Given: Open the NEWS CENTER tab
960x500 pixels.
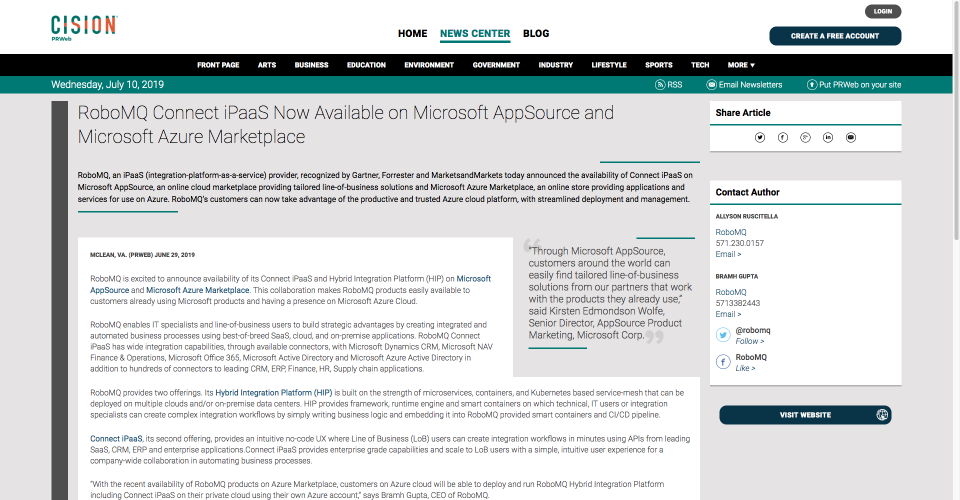Looking at the screenshot, I should (474, 34).
